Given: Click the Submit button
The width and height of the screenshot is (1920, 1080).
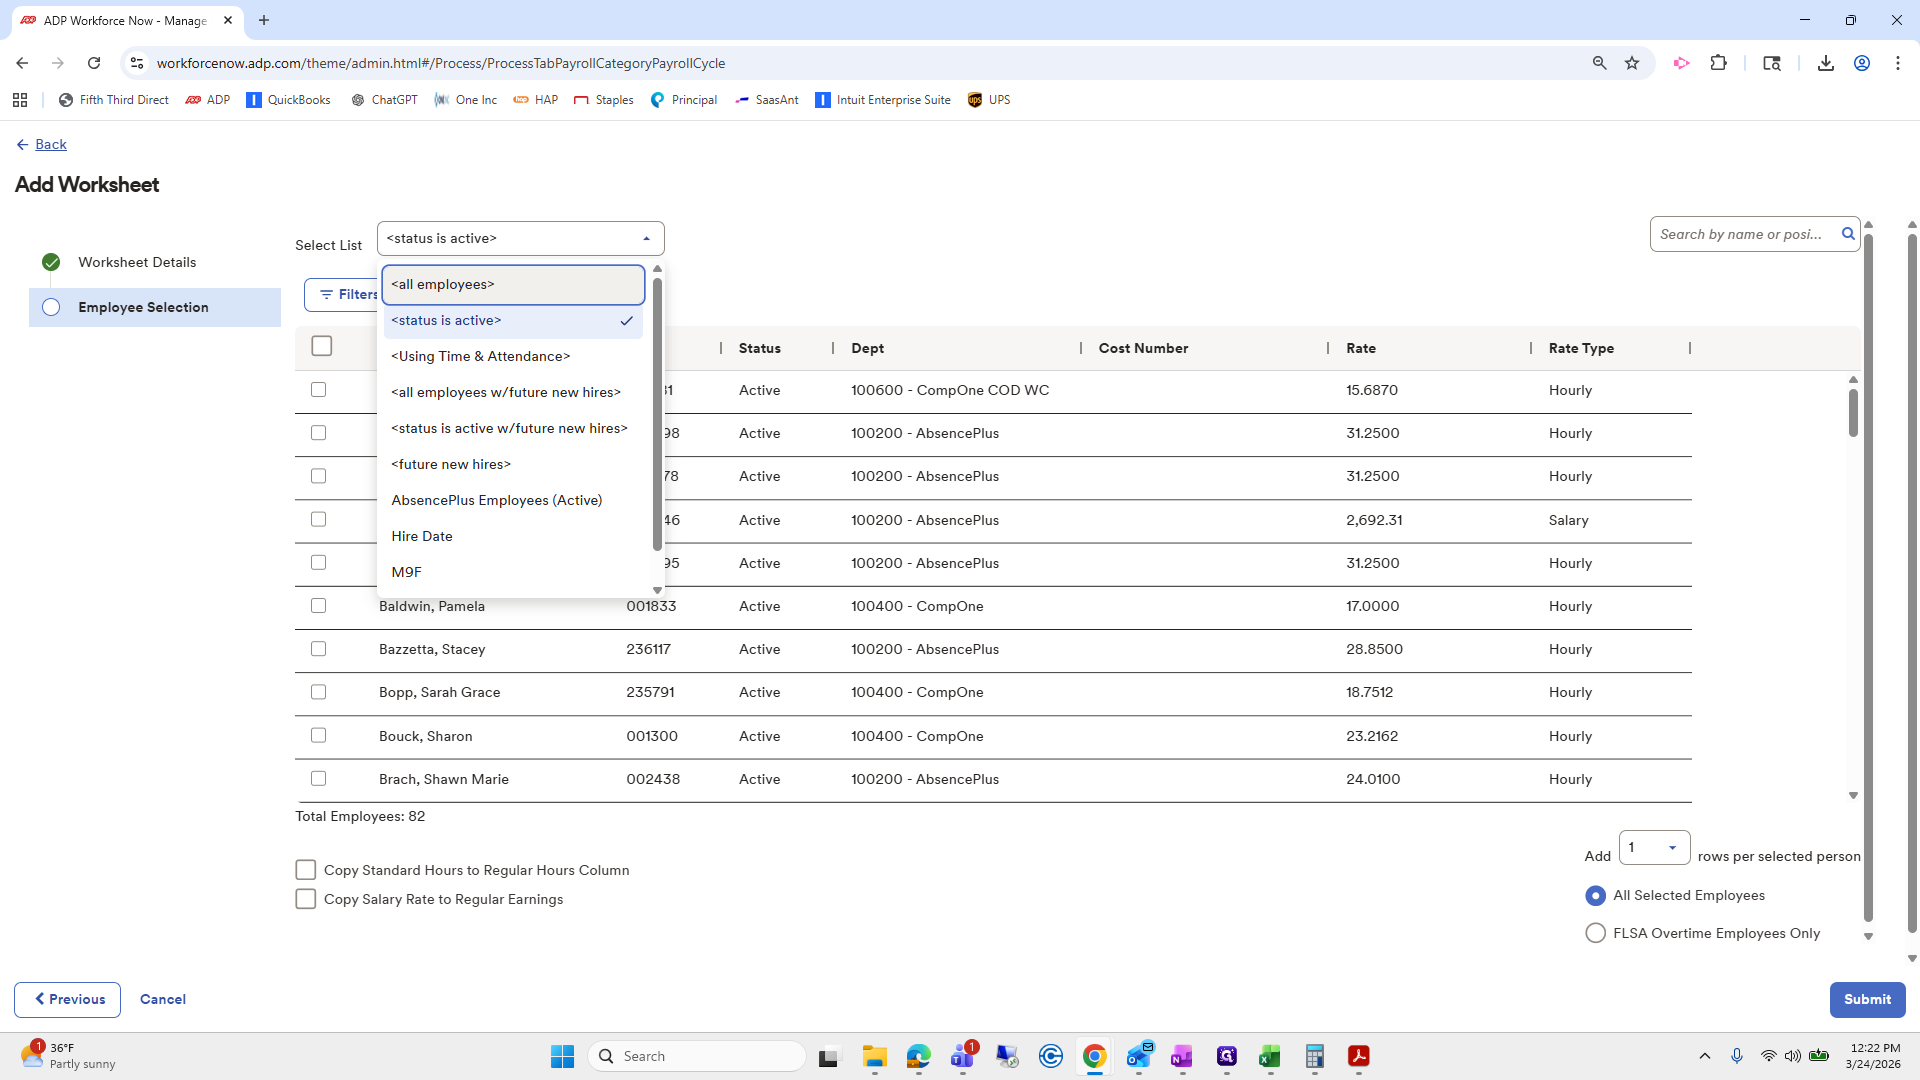Looking at the screenshot, I should pos(1866,999).
